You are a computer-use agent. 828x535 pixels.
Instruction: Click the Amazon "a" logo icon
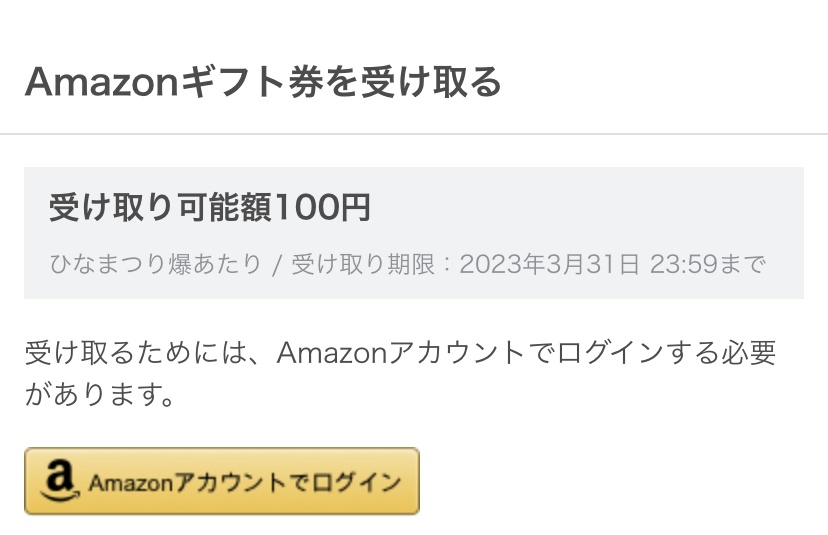tap(60, 480)
